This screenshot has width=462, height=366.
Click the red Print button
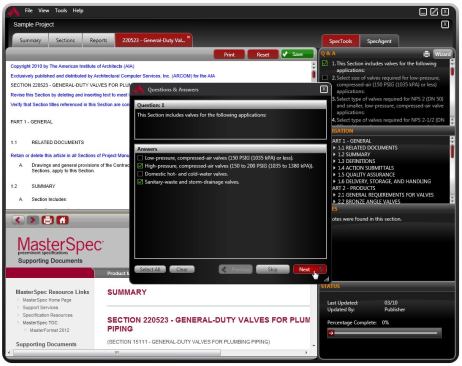229,54
